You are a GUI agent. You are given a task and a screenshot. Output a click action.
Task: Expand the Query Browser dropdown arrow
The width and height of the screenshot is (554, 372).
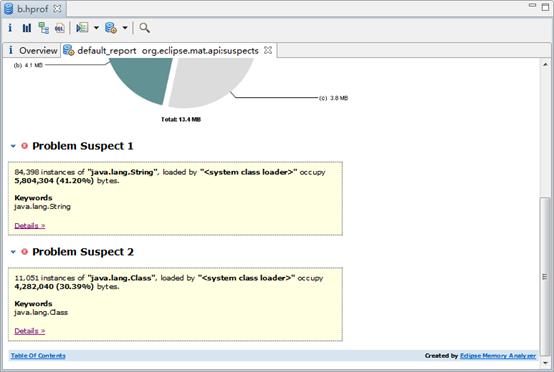[x=125, y=28]
